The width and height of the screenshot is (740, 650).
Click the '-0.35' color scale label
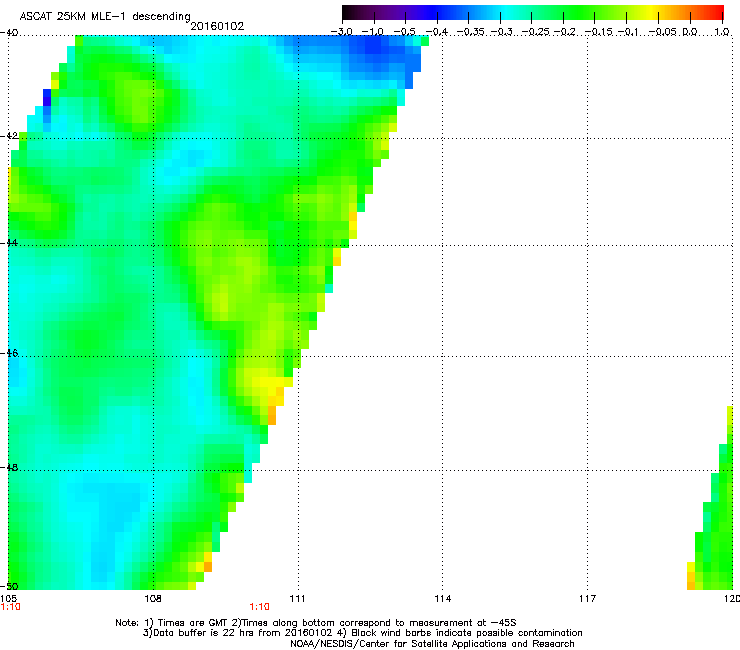(471, 32)
